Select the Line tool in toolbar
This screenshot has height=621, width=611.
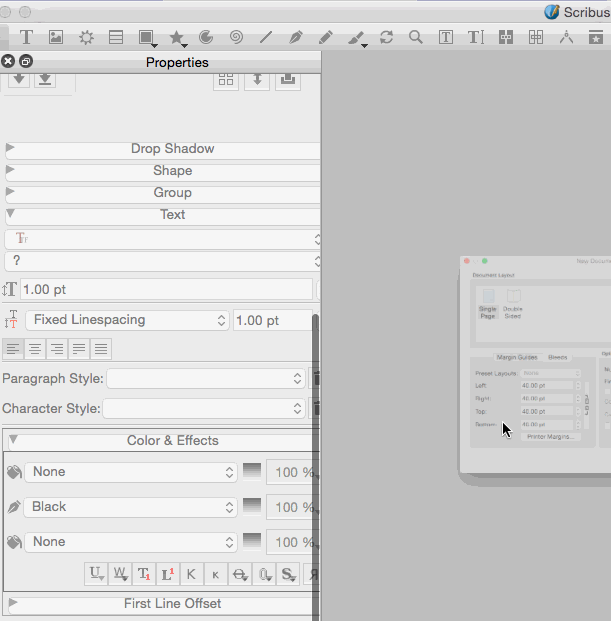point(266,38)
